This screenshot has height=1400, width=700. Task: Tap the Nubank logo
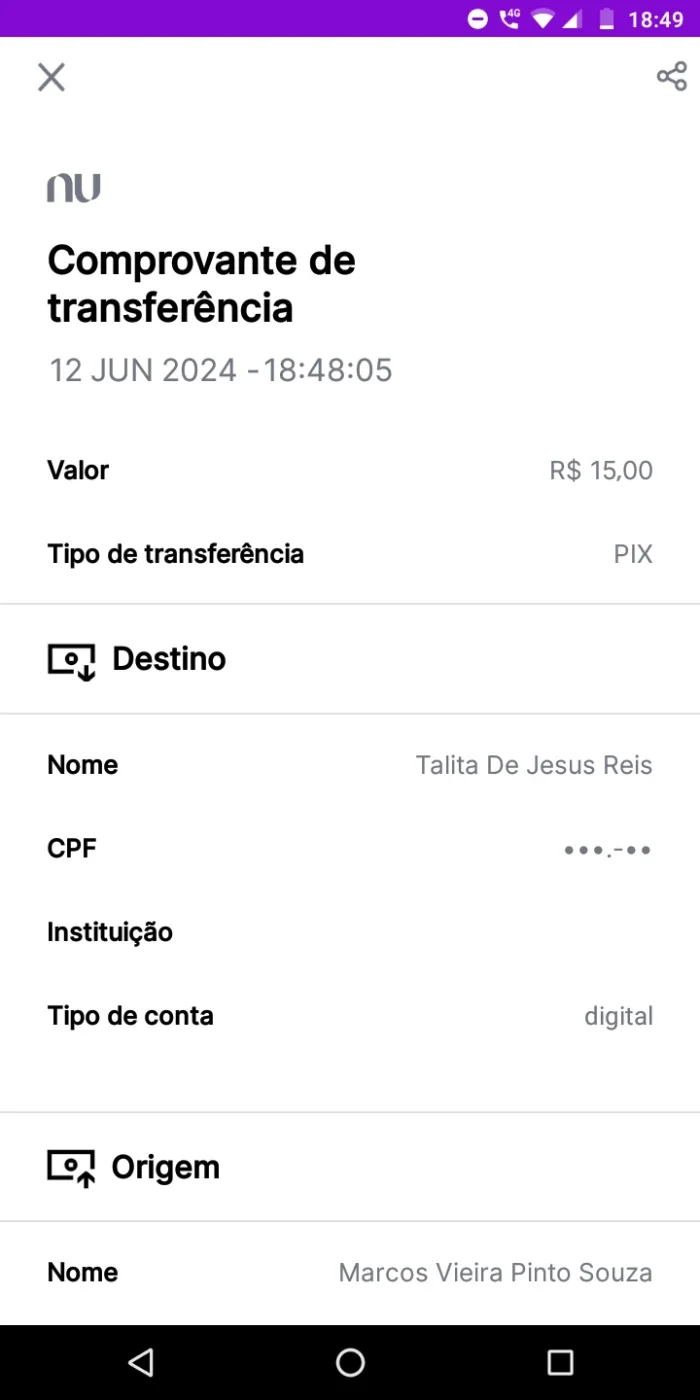(x=74, y=188)
